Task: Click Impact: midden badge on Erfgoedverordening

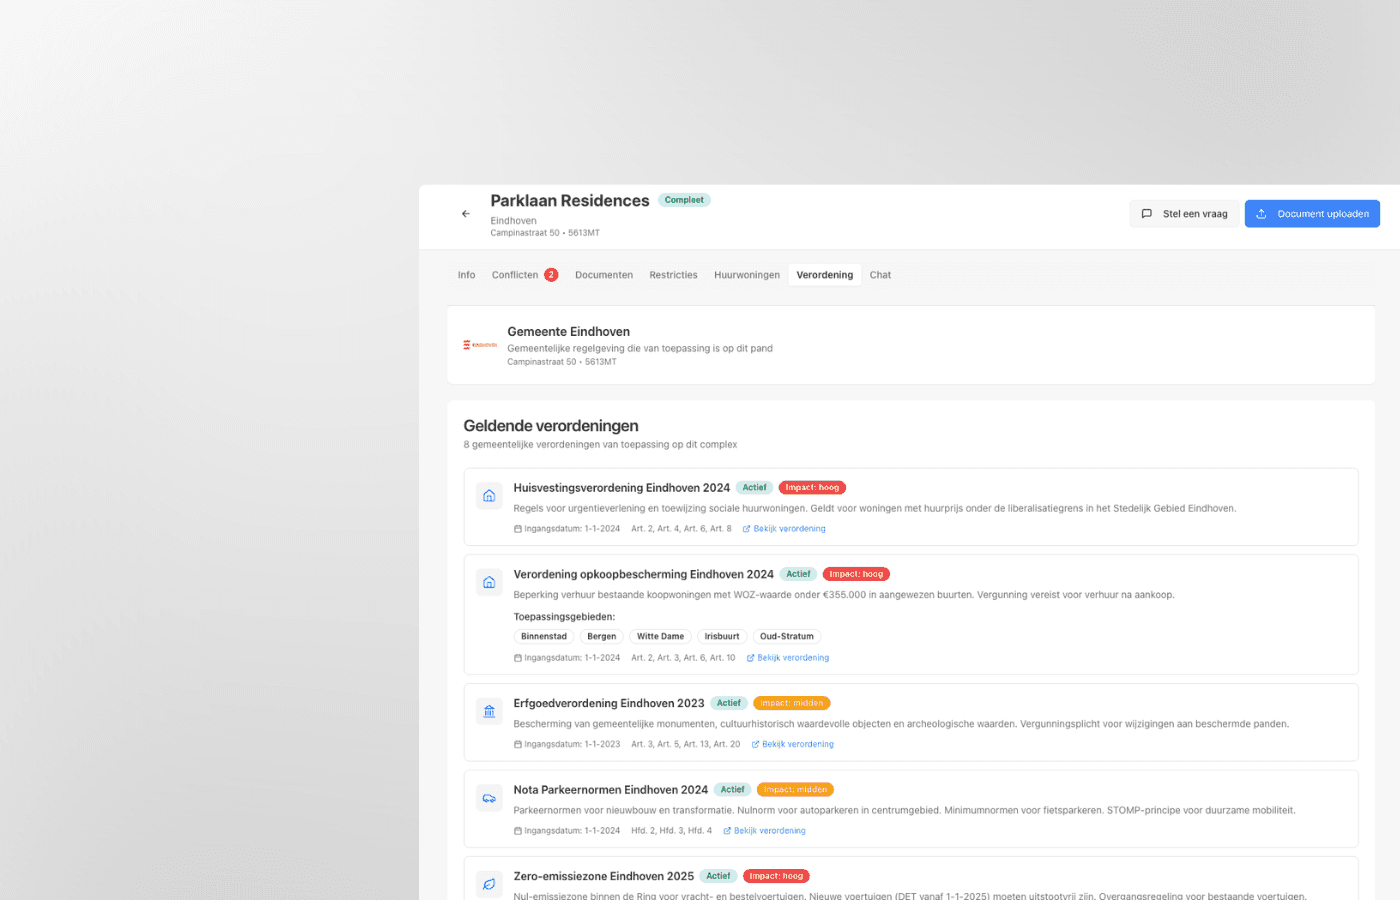Action: pos(792,703)
